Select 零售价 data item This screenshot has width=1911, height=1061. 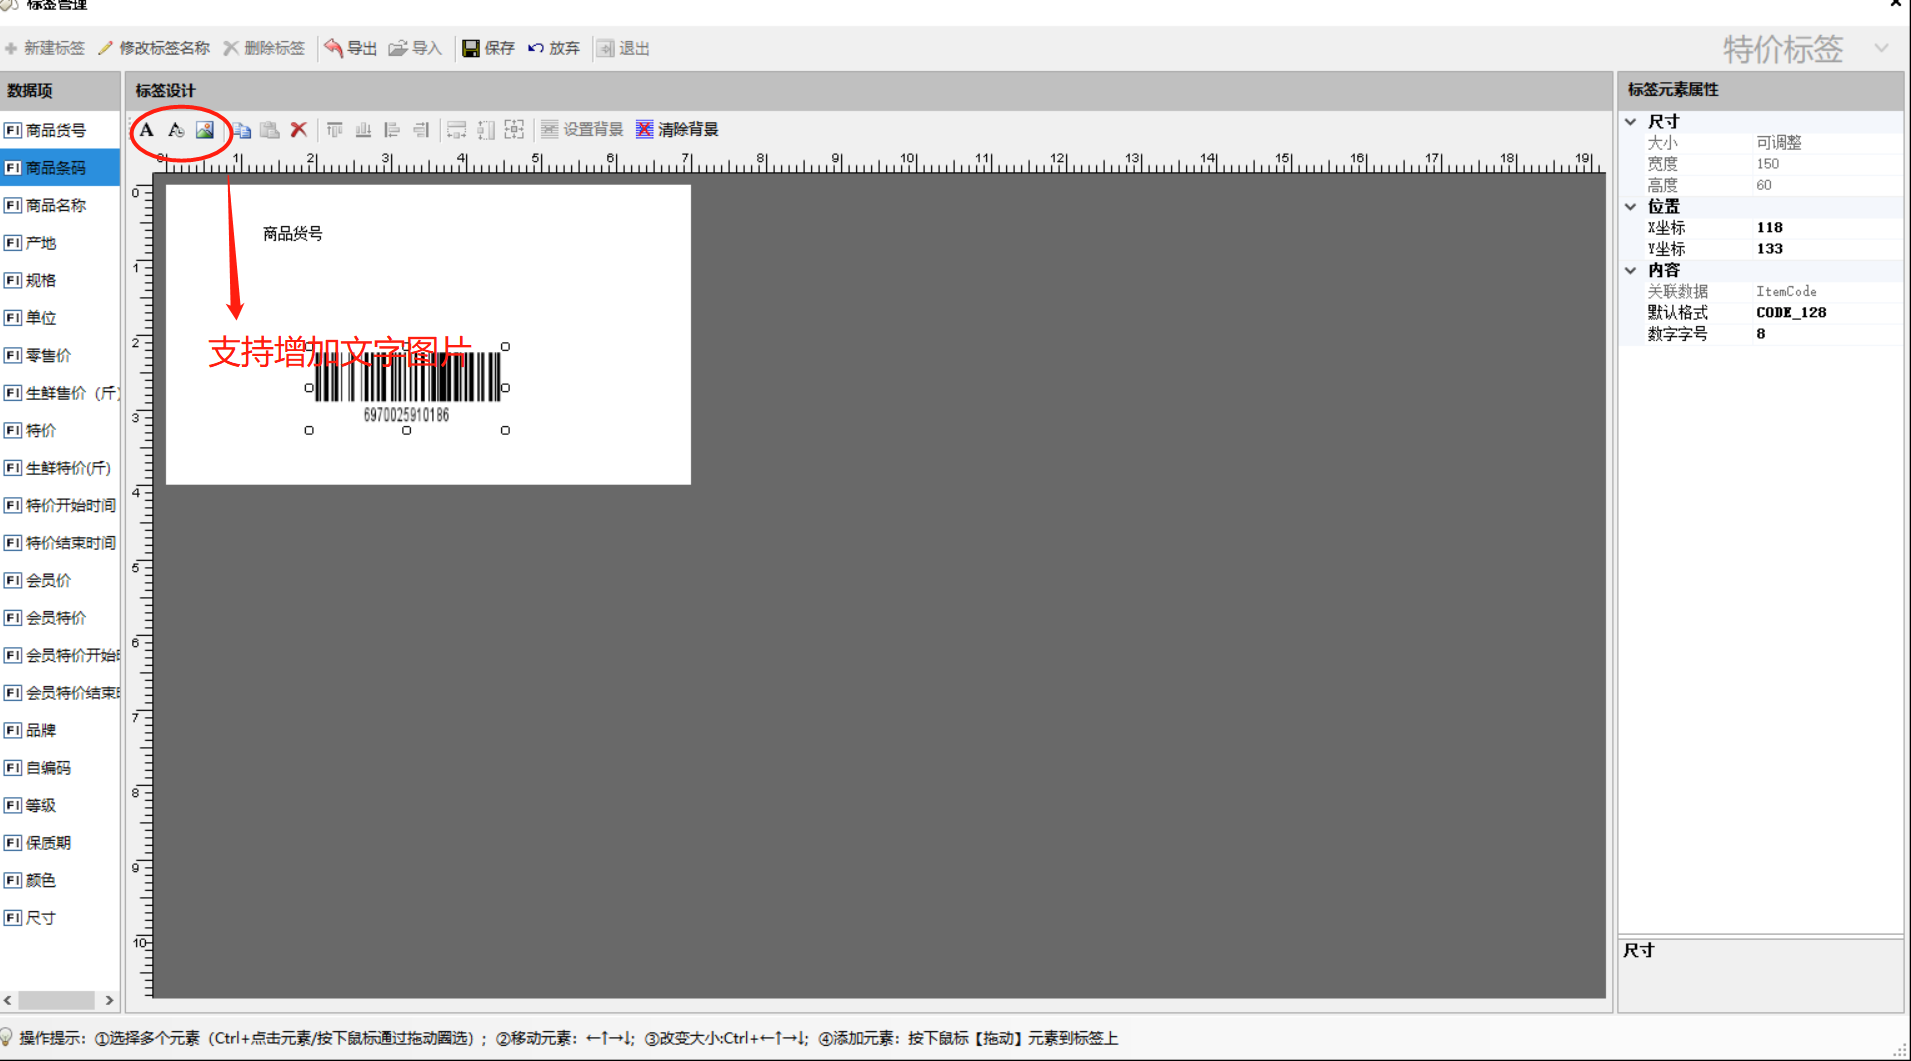(x=48, y=356)
